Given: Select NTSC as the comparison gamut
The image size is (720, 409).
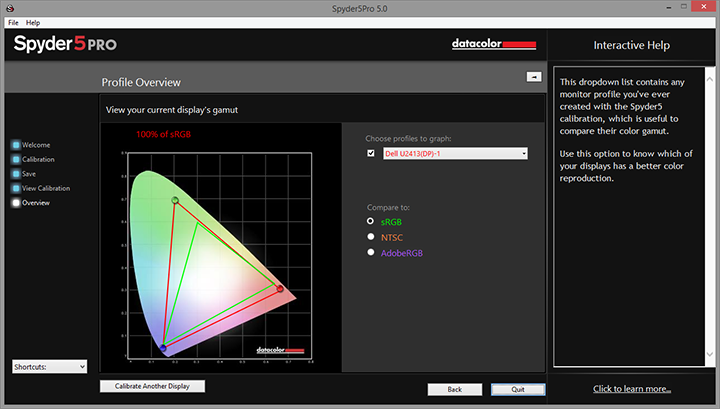Looking at the screenshot, I should (371, 237).
